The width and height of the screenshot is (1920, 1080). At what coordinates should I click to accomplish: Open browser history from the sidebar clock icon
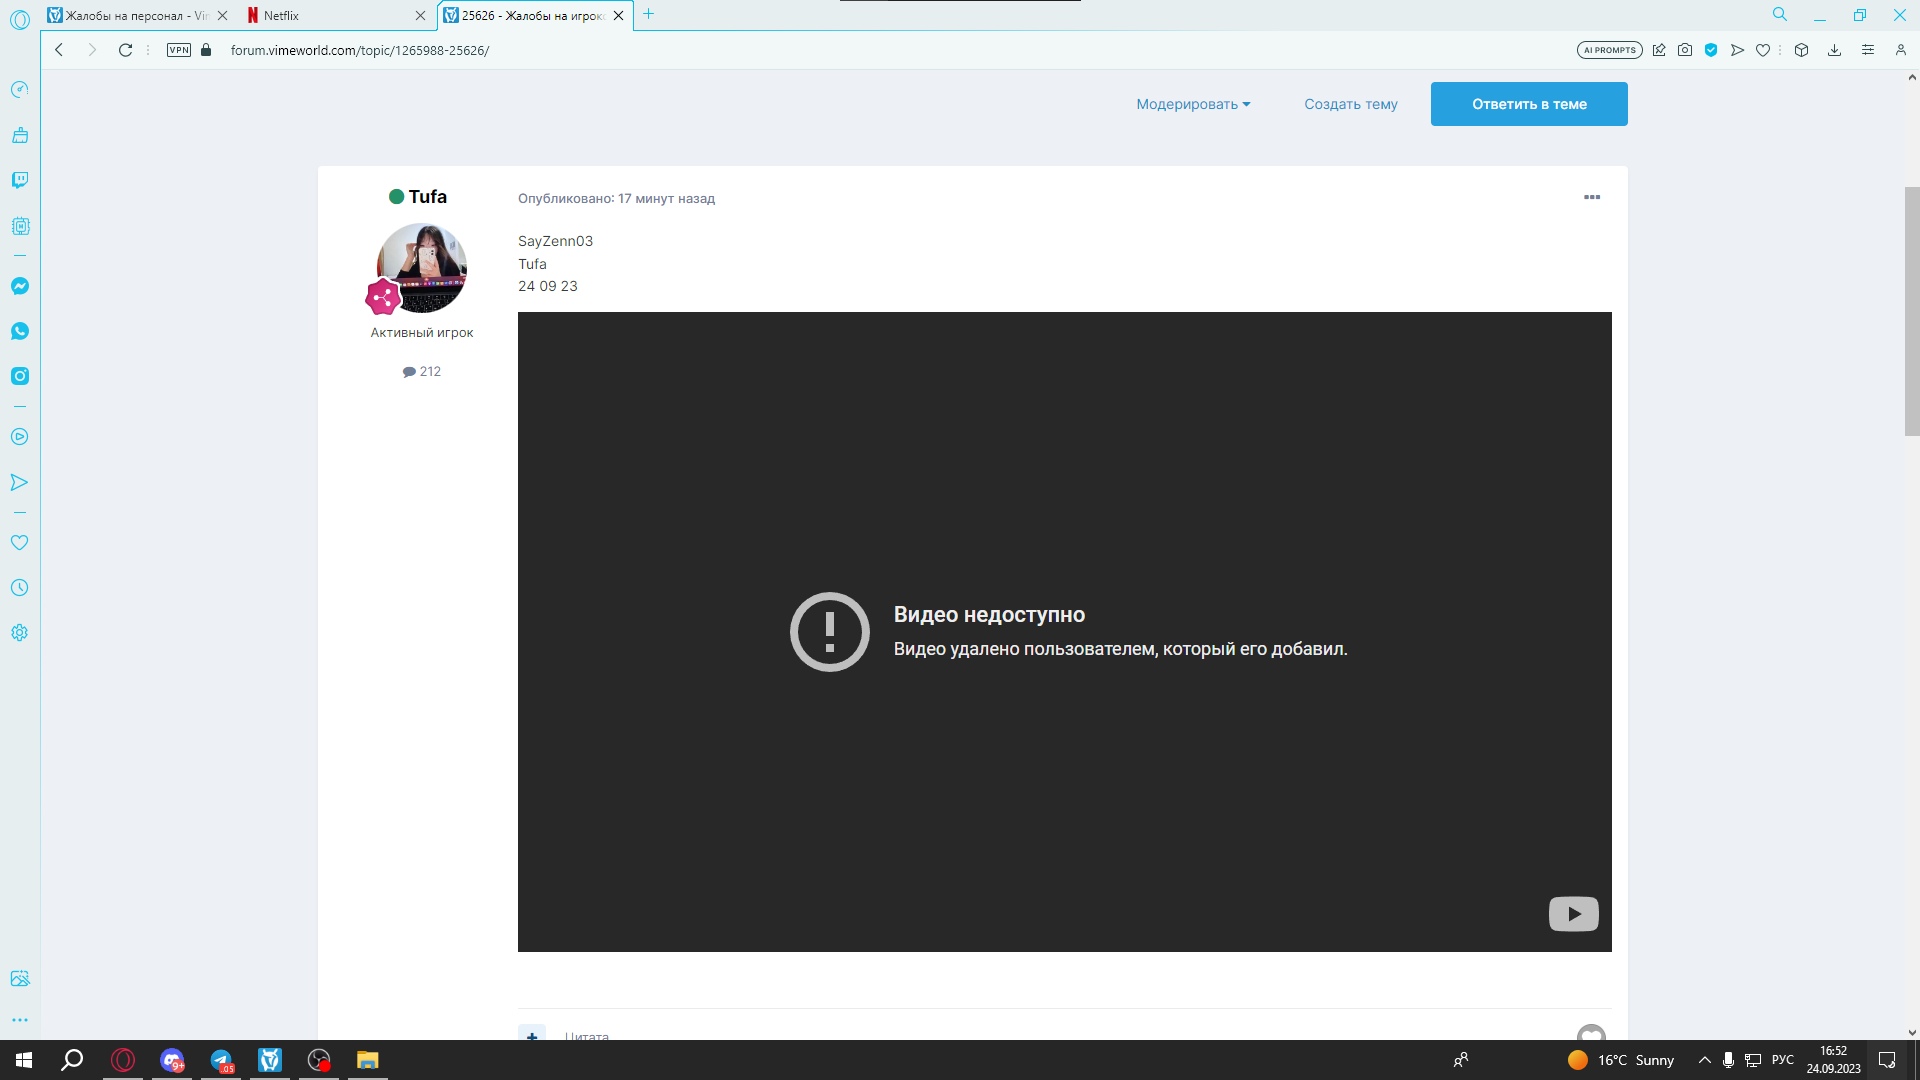point(20,588)
